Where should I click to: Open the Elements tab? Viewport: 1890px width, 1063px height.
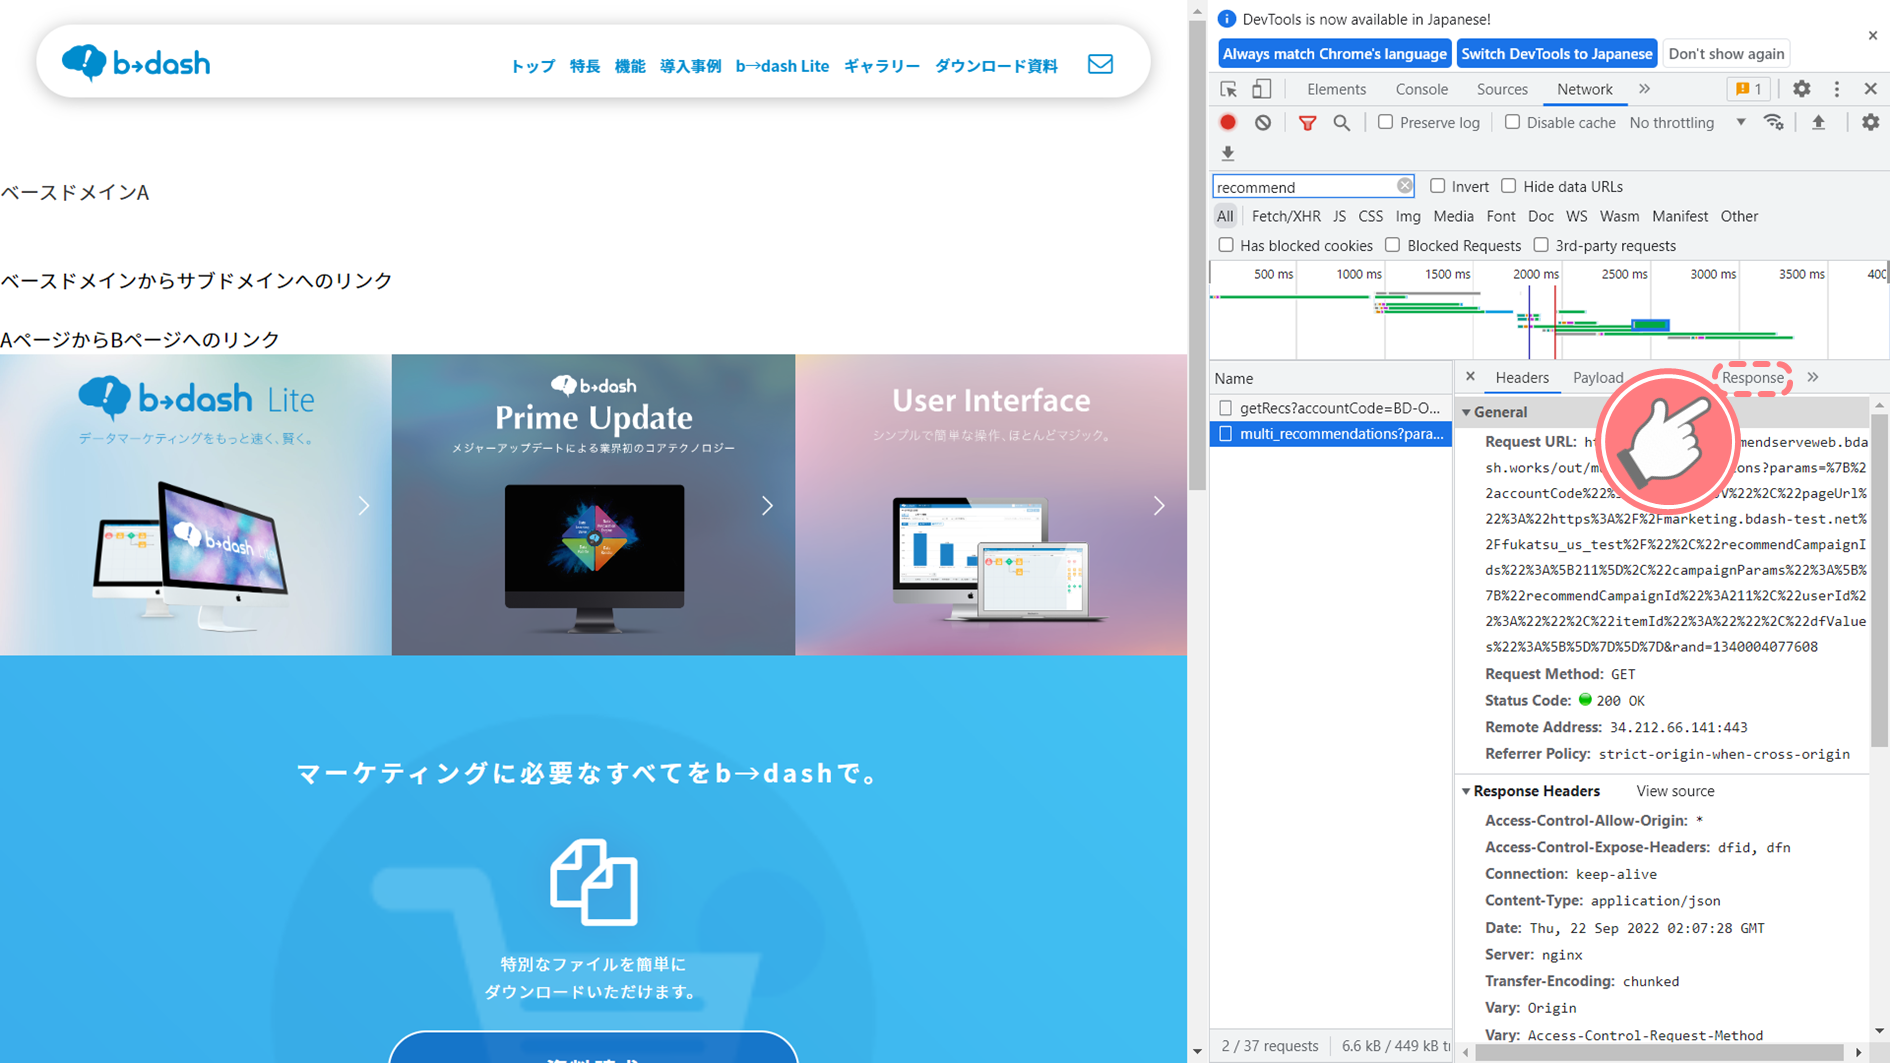[x=1336, y=89]
